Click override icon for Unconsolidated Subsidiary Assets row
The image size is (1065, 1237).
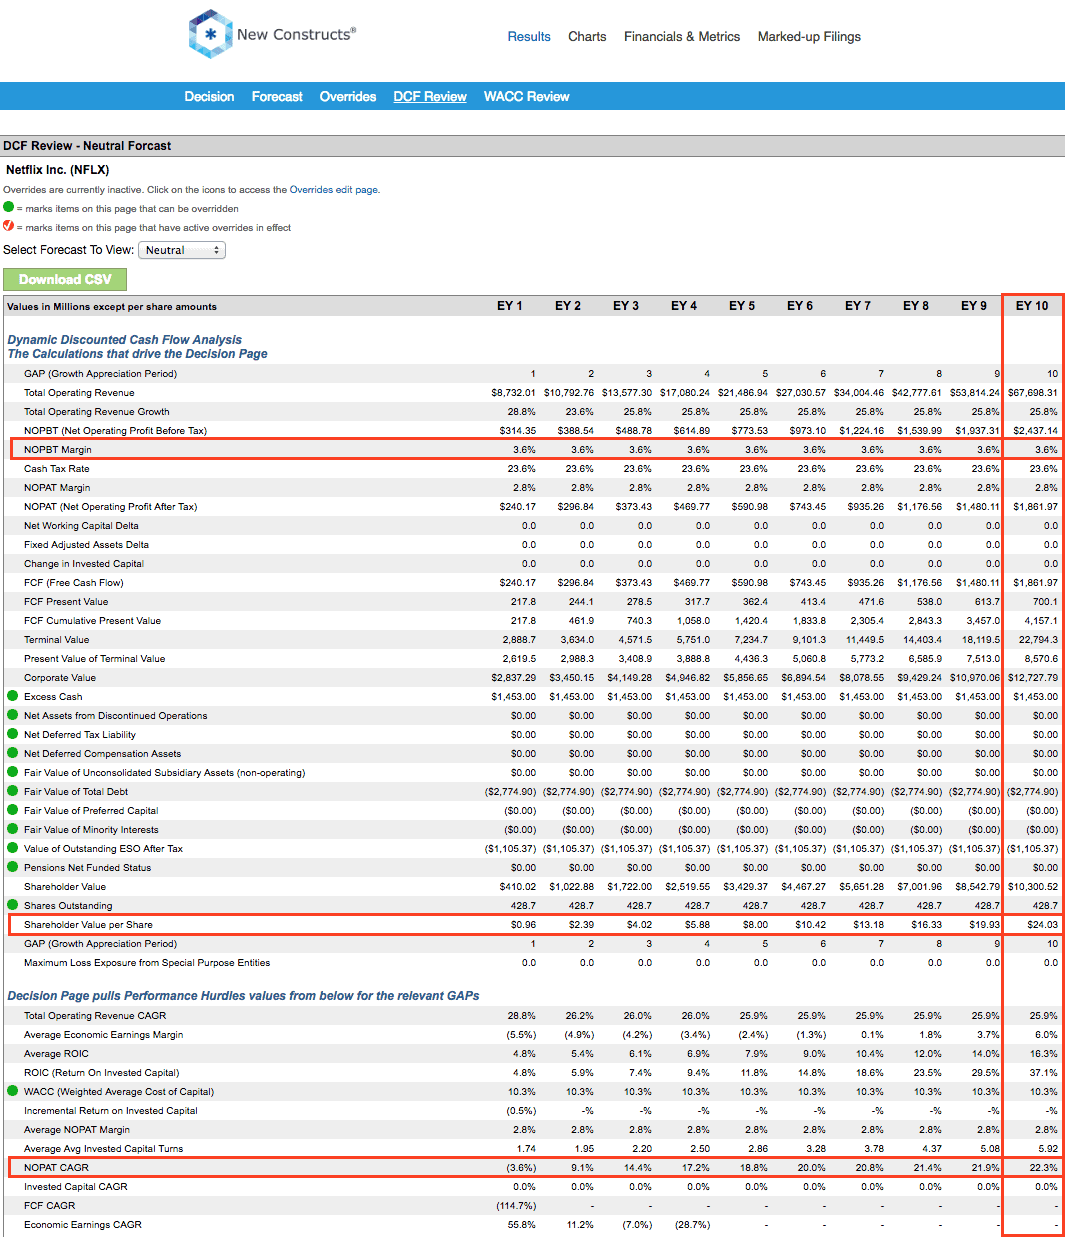12,772
